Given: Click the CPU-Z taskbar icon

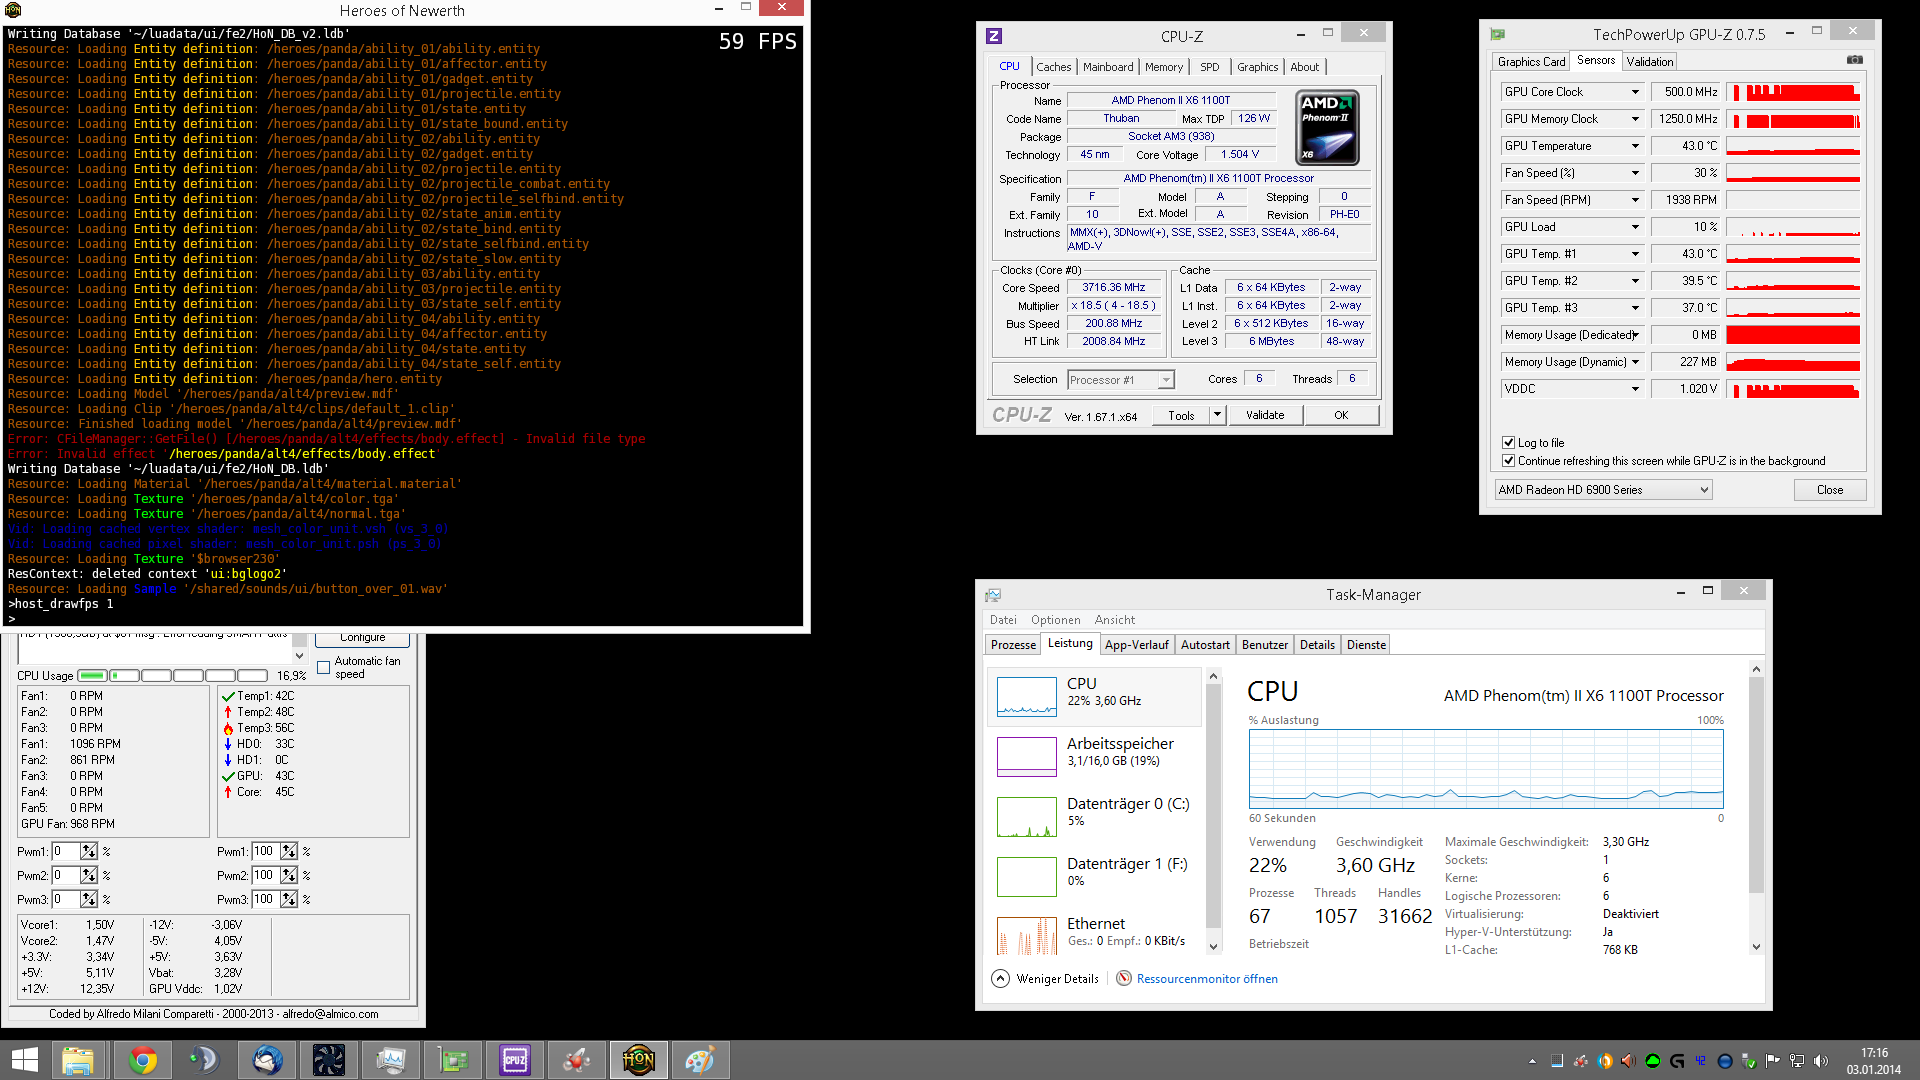Looking at the screenshot, I should 515,1060.
